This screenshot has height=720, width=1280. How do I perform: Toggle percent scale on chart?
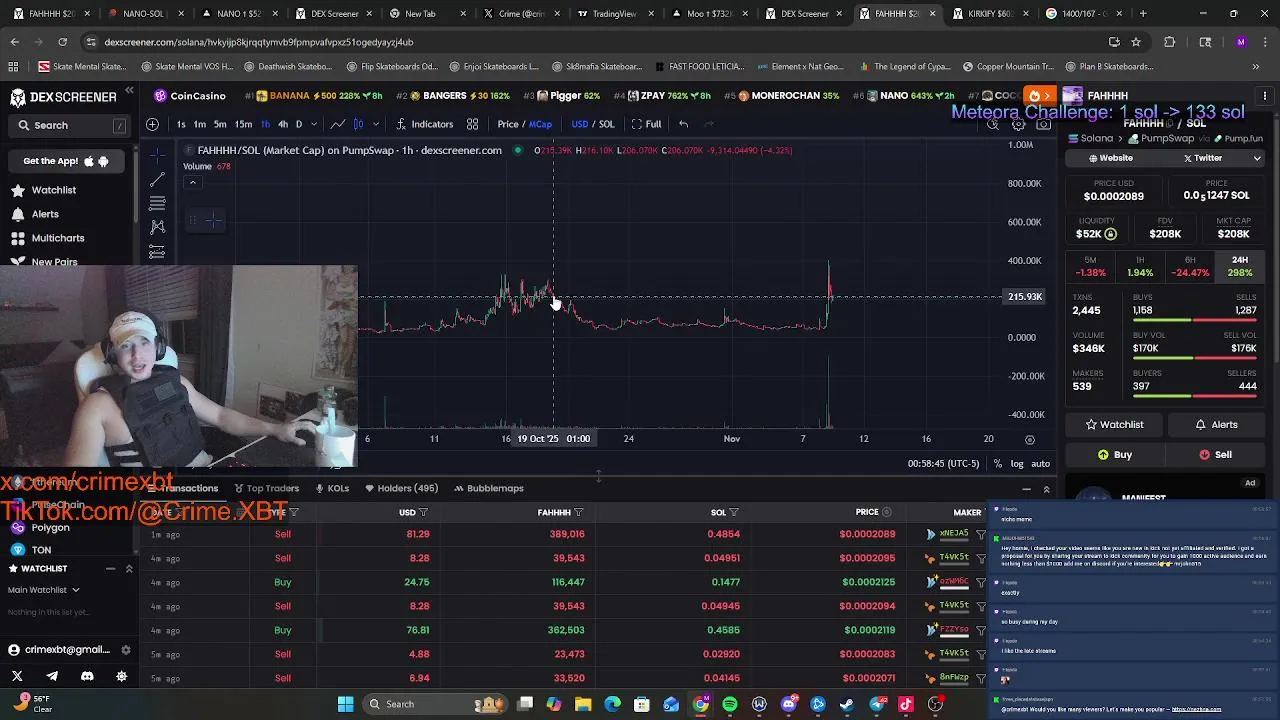coord(997,464)
